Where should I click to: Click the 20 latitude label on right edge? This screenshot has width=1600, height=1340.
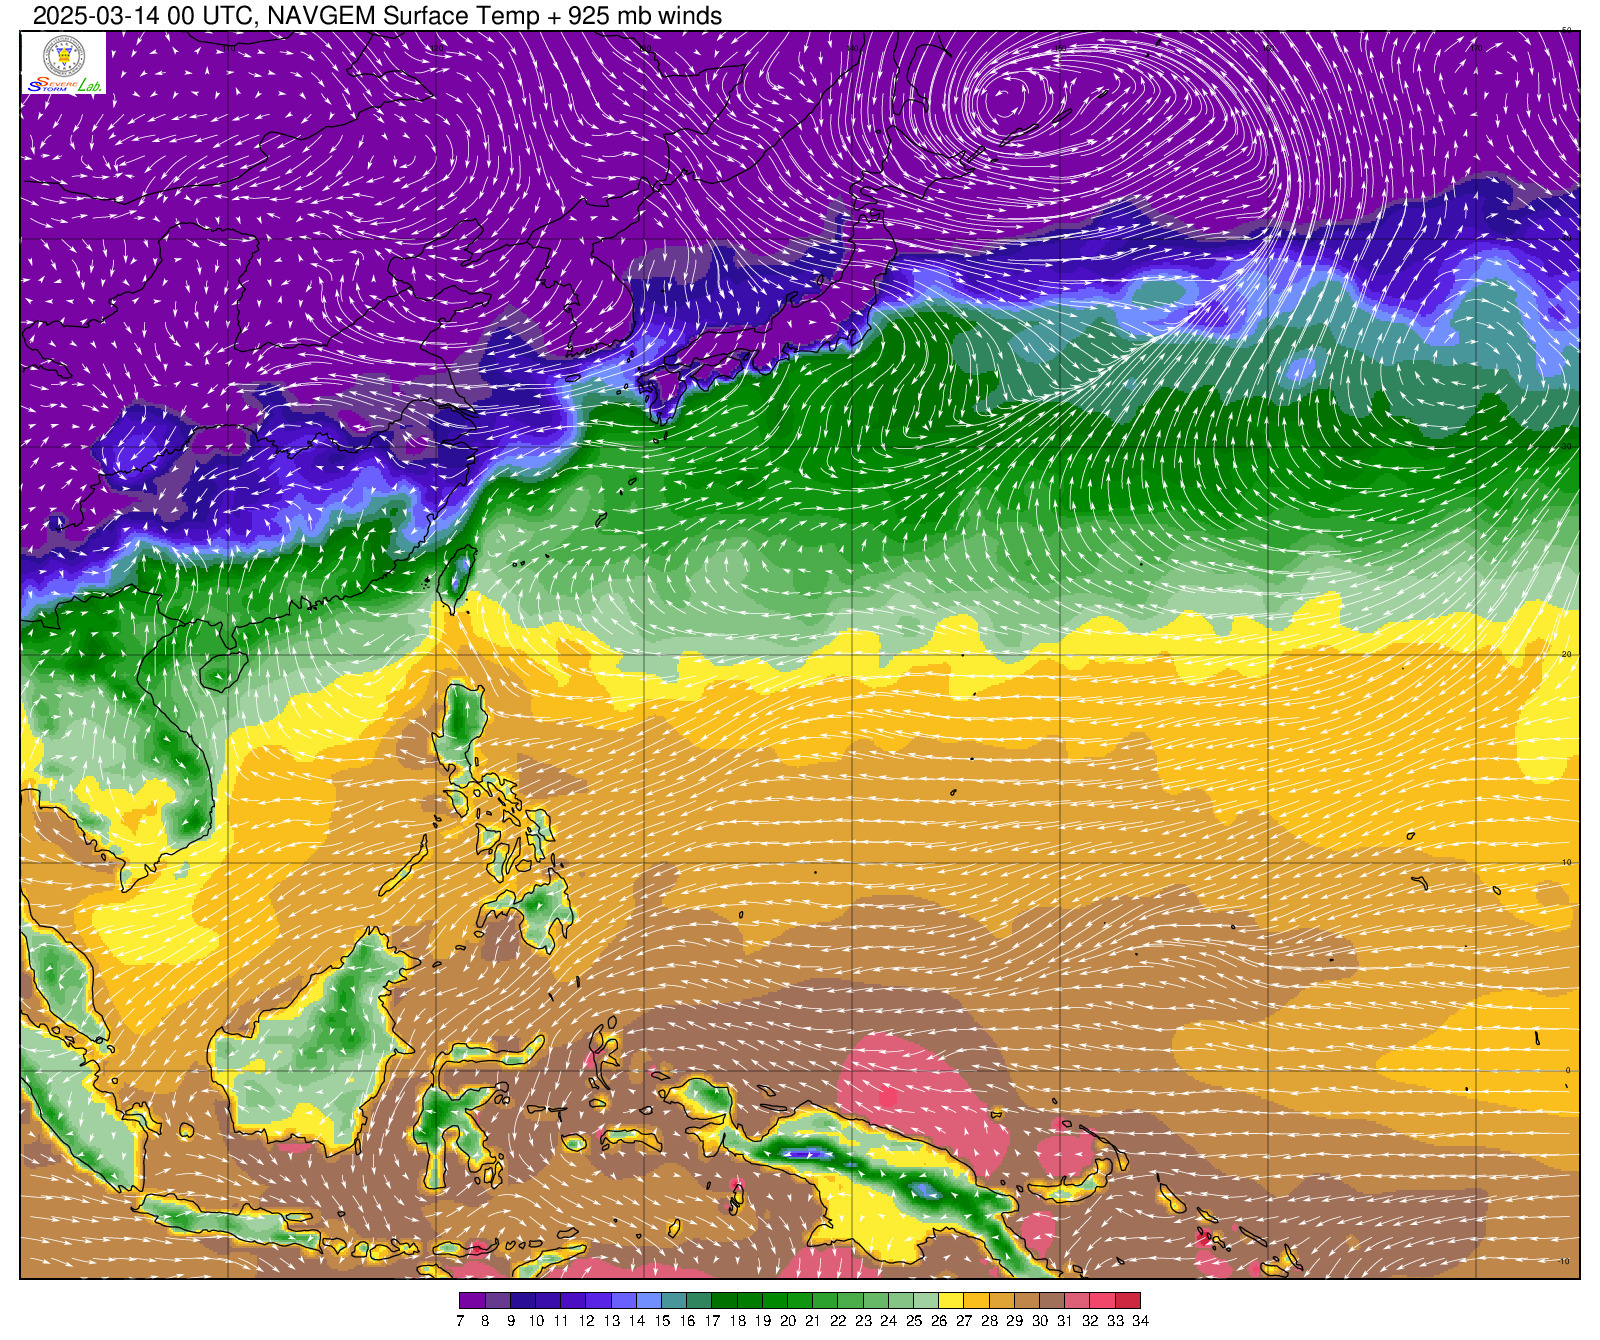1566,654
